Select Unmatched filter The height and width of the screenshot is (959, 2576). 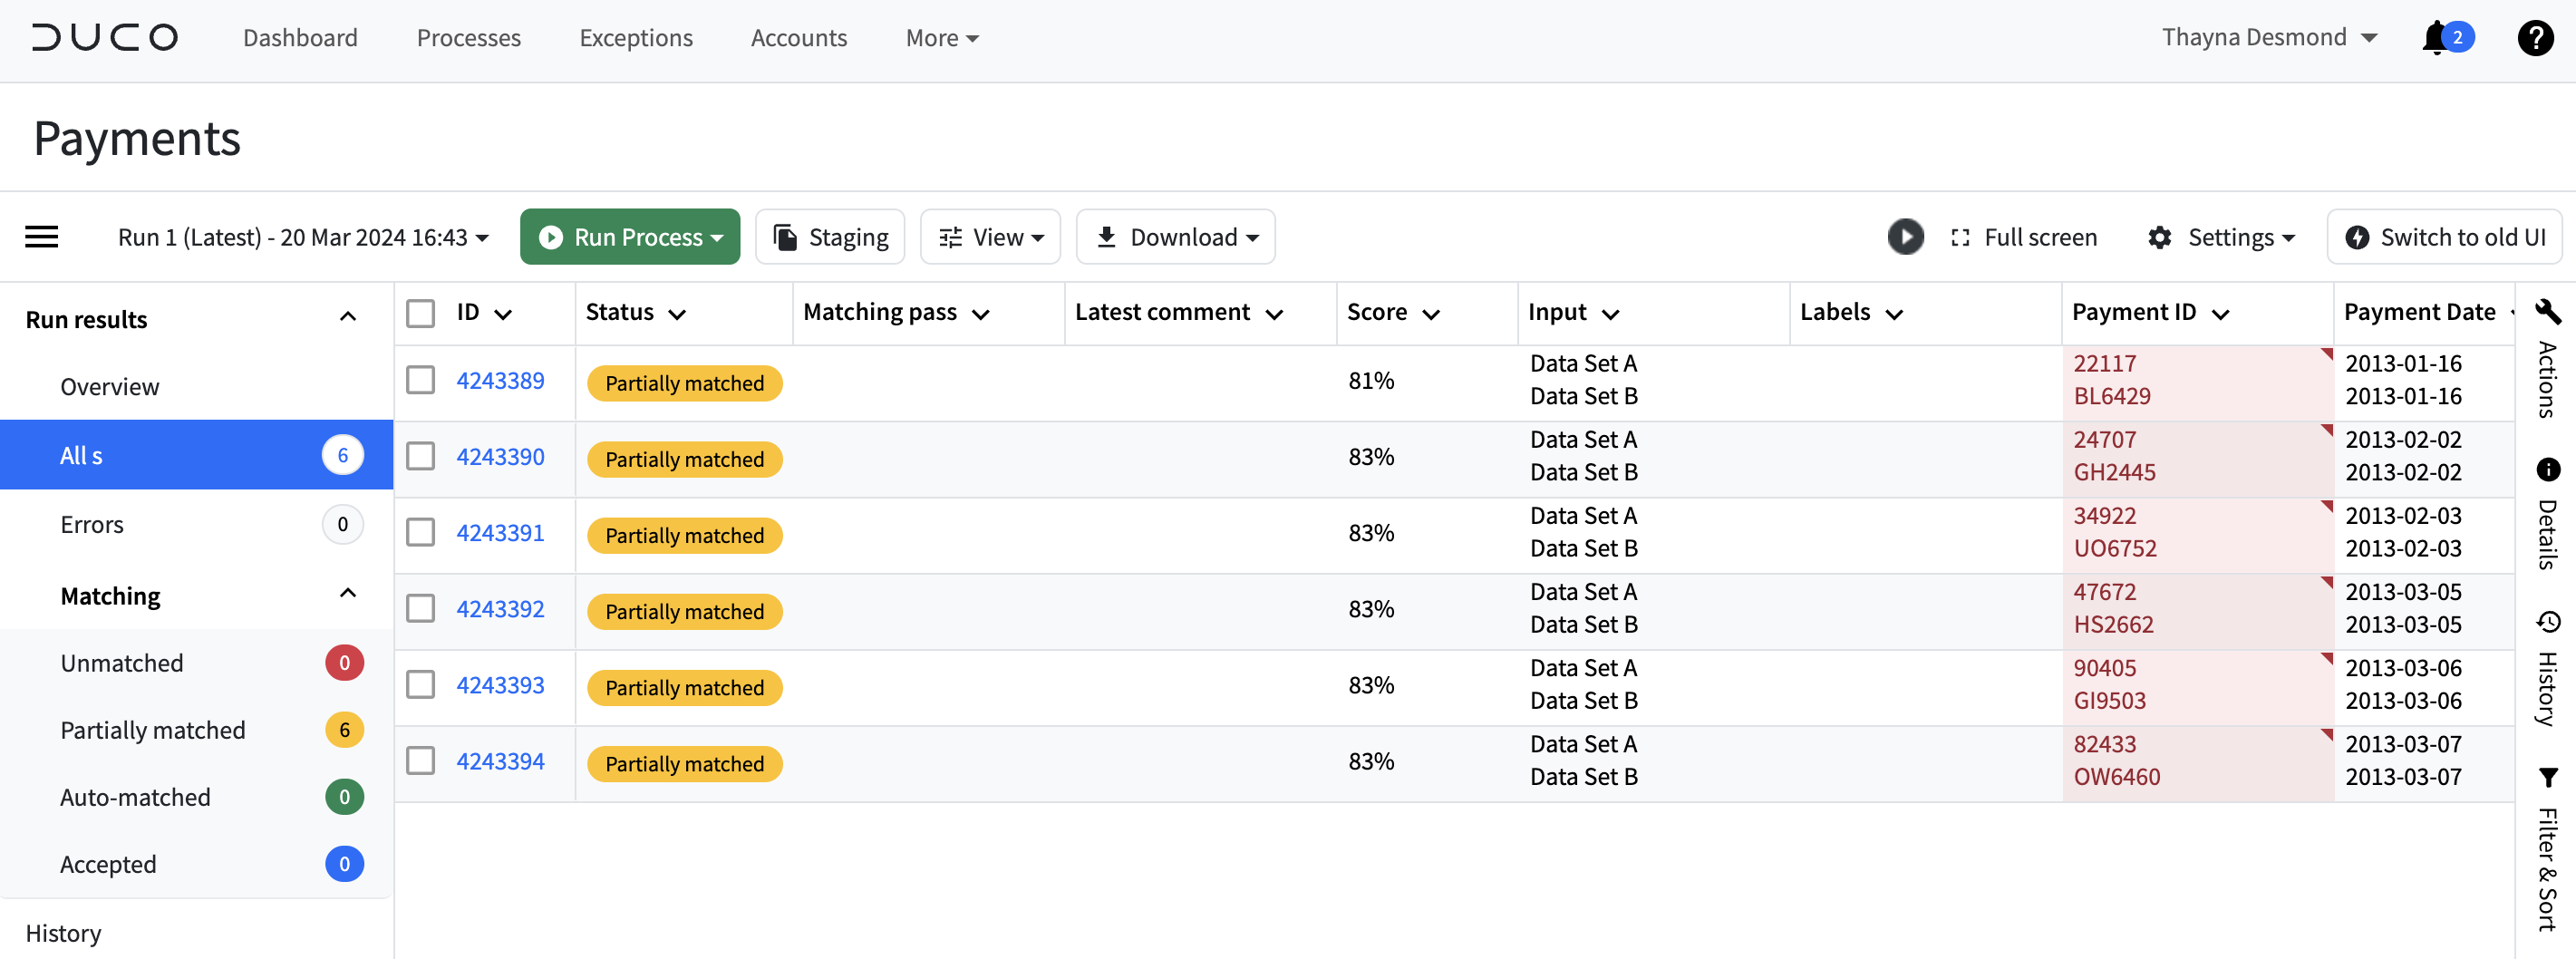(x=197, y=663)
